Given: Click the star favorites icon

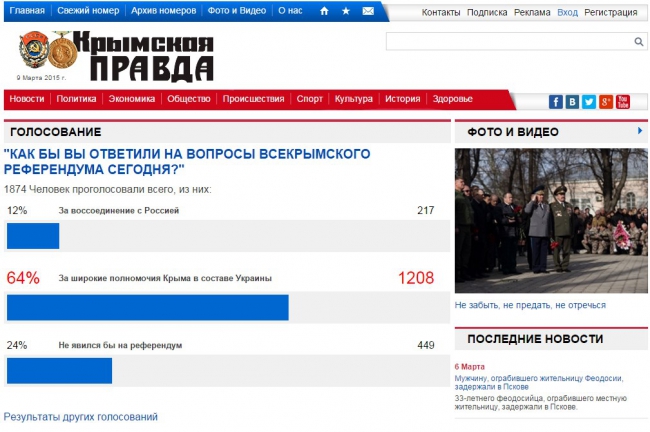Looking at the screenshot, I should click(x=346, y=11).
